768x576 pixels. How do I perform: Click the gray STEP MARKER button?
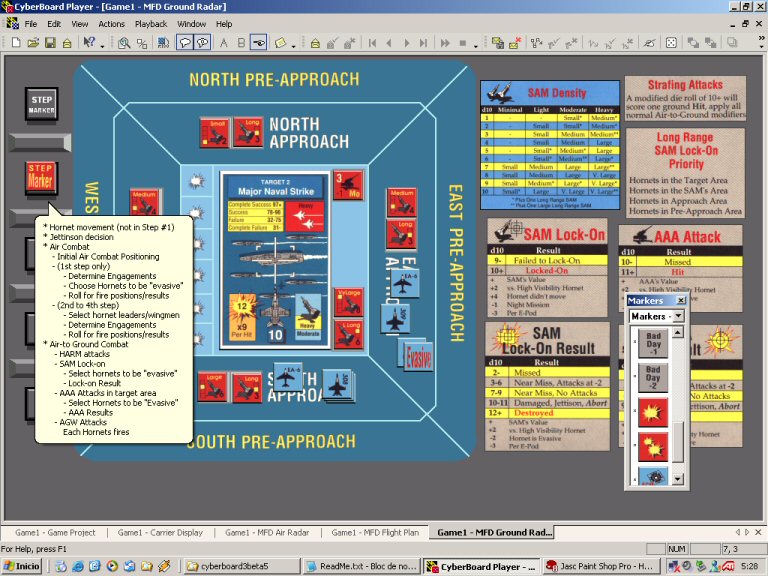[42, 104]
